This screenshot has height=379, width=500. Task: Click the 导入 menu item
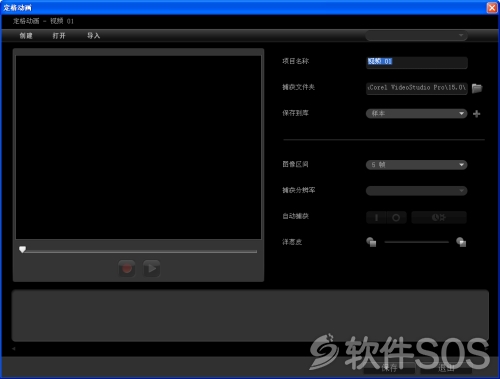(93, 36)
